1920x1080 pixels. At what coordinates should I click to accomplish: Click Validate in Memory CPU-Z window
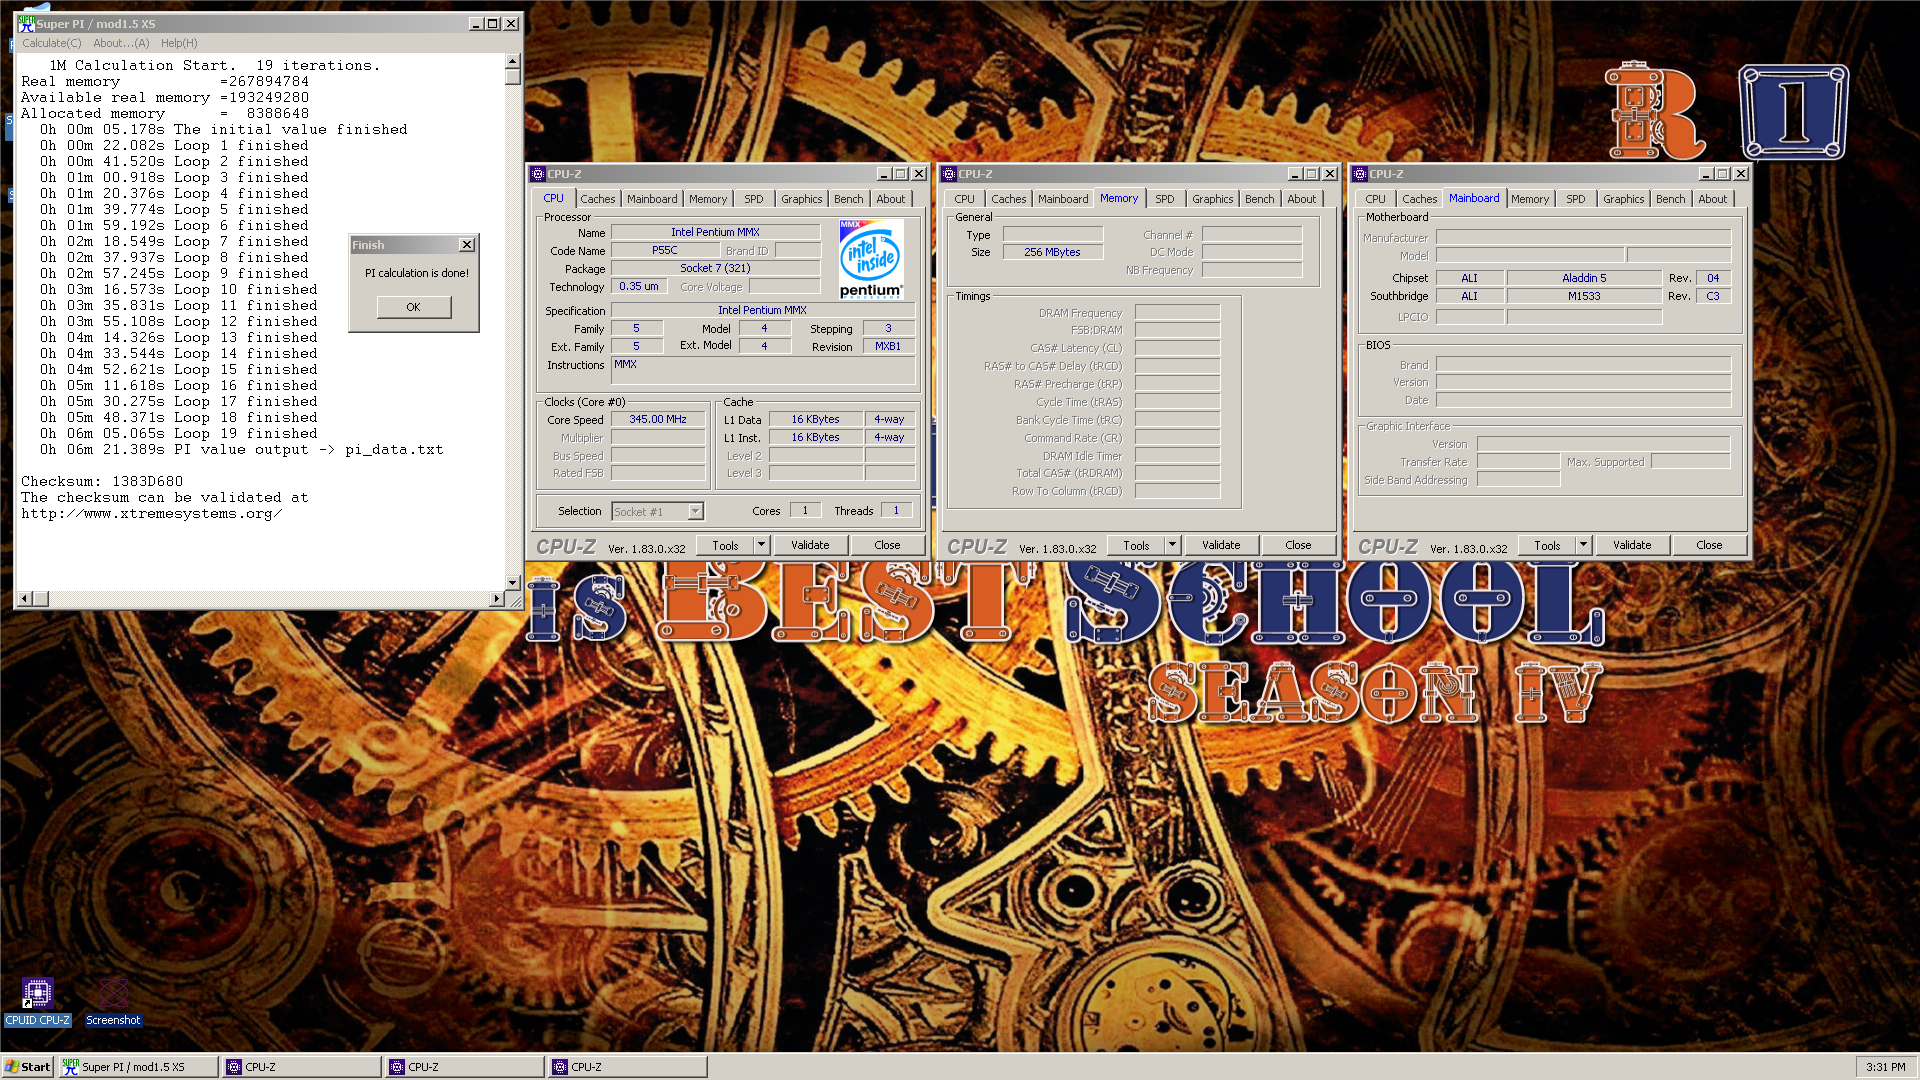click(x=1221, y=546)
